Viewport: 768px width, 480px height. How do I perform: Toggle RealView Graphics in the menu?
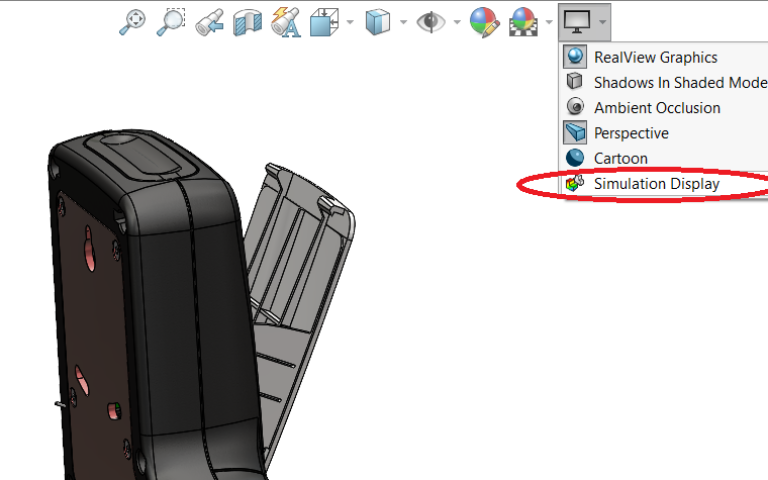655,58
